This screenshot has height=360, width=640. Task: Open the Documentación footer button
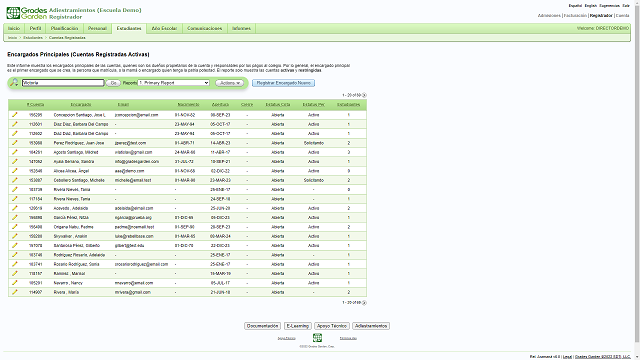(x=262, y=326)
